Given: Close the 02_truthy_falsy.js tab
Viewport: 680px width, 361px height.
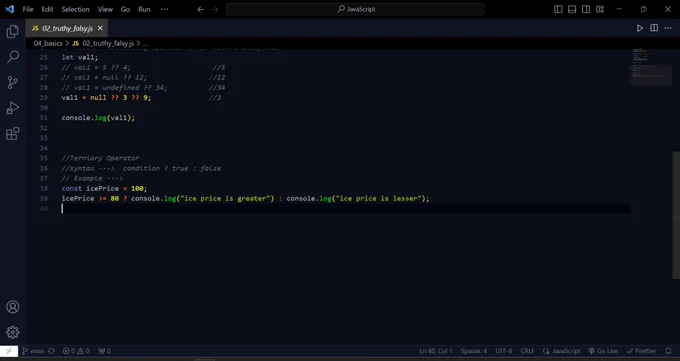Looking at the screenshot, I should tap(100, 28).
